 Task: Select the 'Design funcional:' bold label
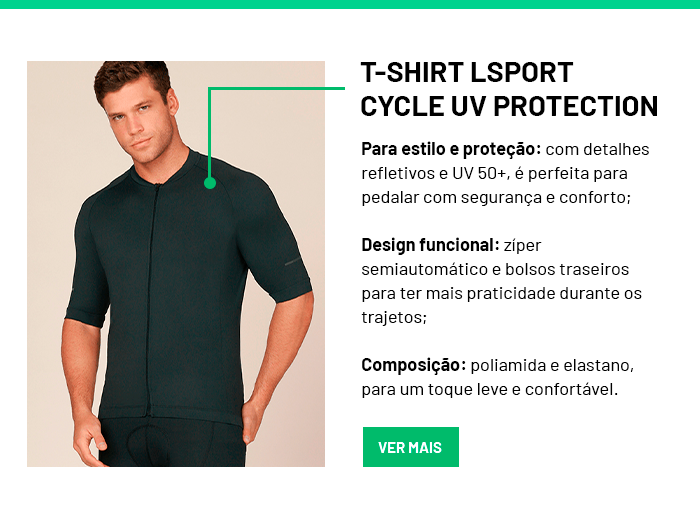pos(430,245)
